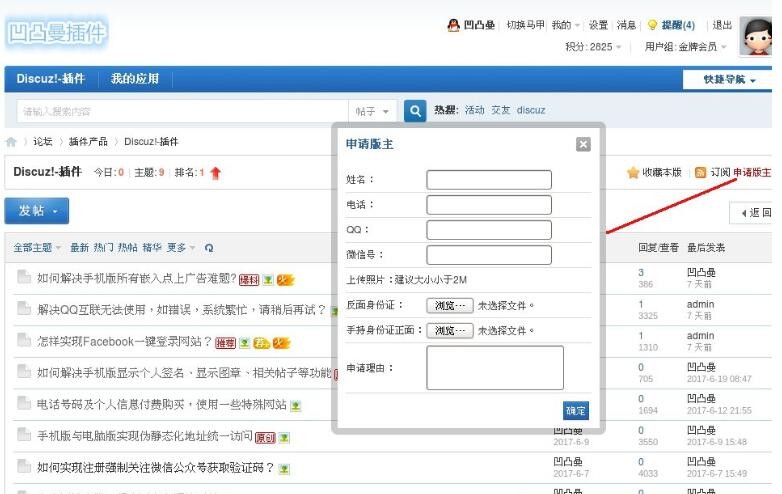
Task: Click the 切换马甲 link
Action: (526, 25)
